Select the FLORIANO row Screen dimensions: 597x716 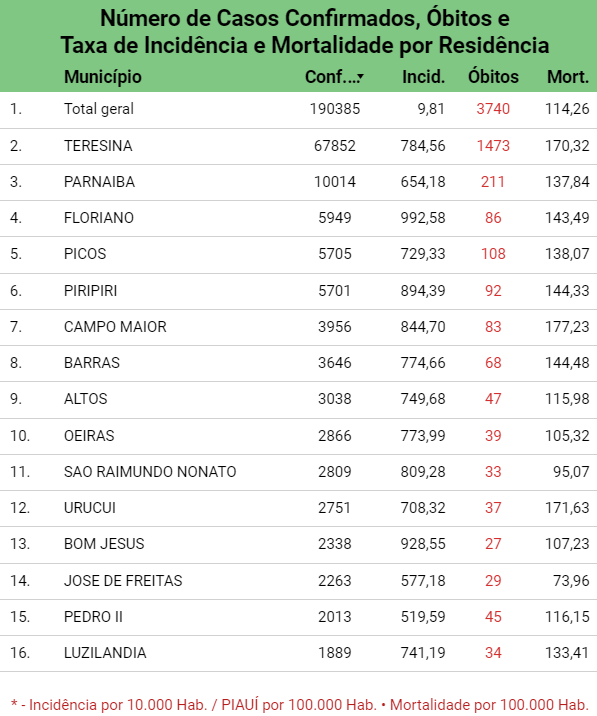pyautogui.click(x=298, y=218)
